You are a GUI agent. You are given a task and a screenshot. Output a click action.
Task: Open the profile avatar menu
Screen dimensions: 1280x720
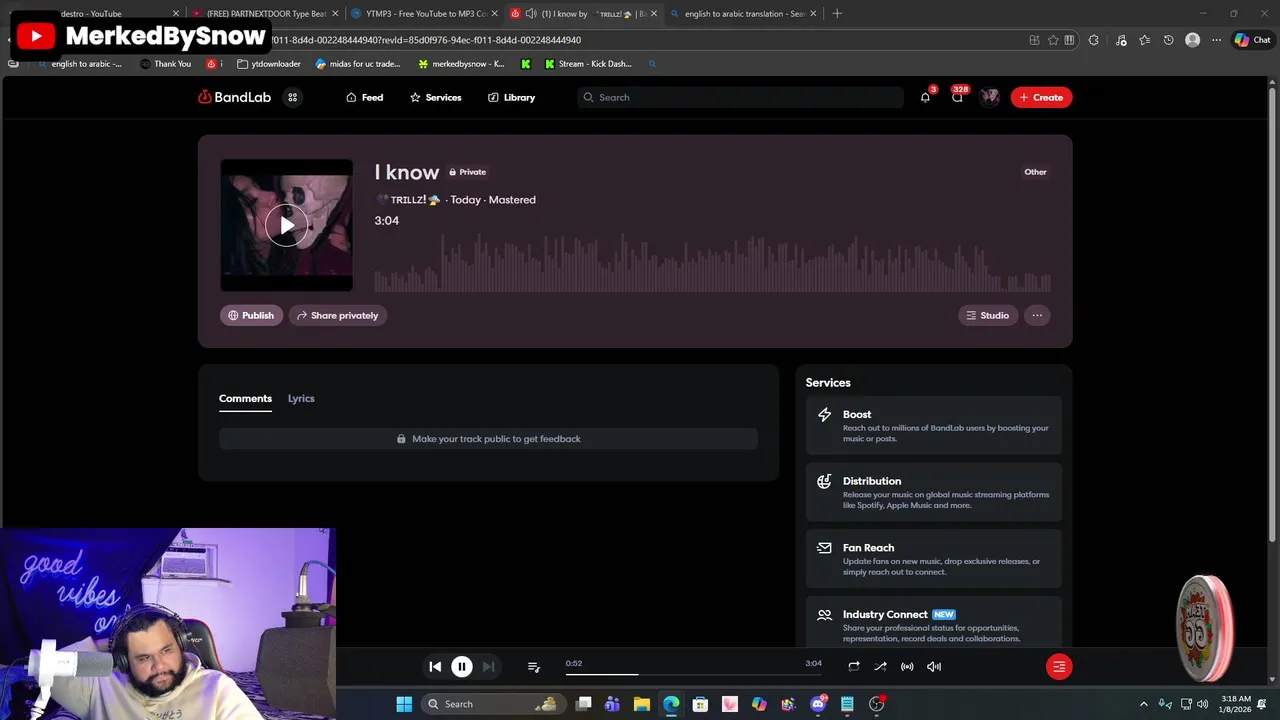(990, 97)
